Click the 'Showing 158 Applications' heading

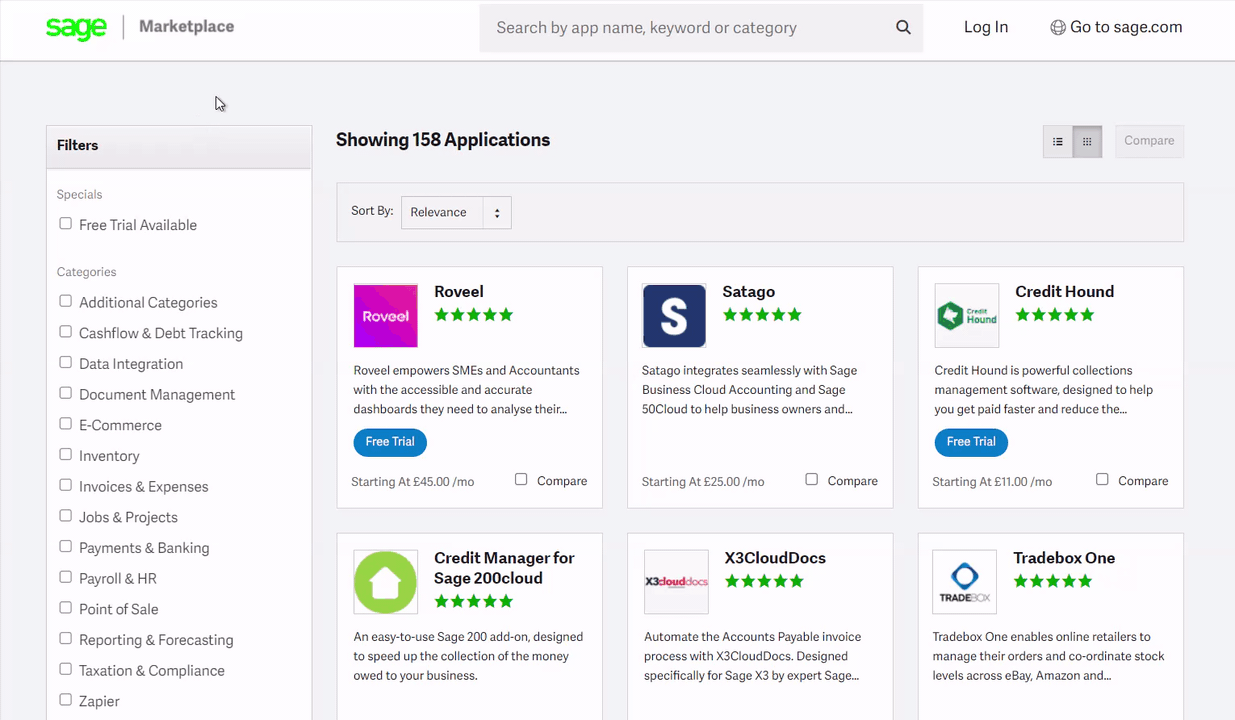tap(443, 140)
